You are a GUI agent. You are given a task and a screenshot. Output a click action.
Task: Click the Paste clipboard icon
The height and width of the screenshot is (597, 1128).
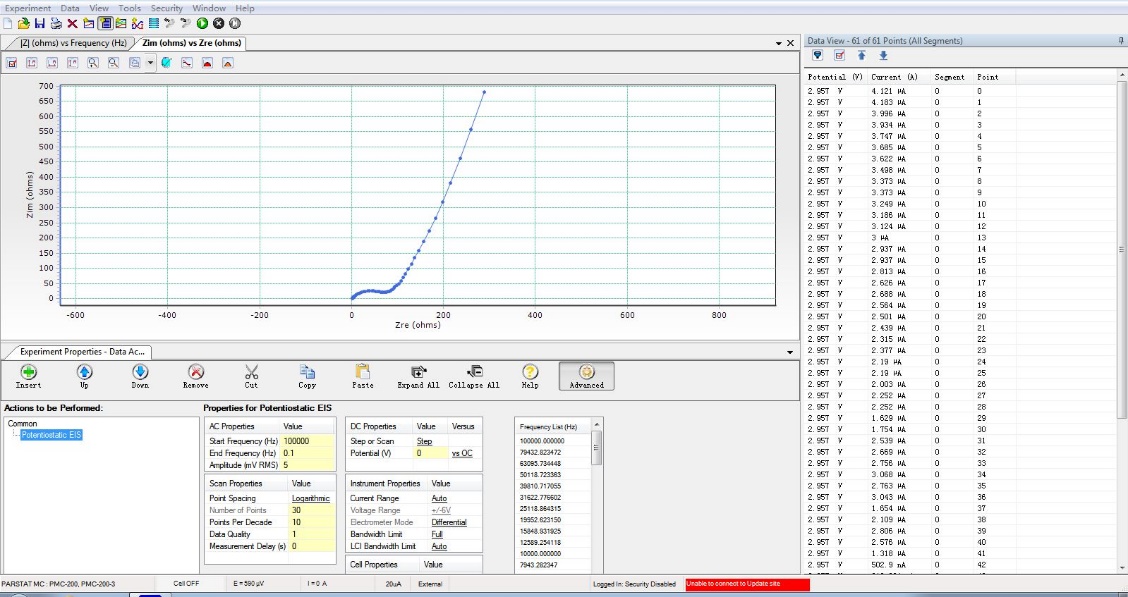pyautogui.click(x=363, y=376)
